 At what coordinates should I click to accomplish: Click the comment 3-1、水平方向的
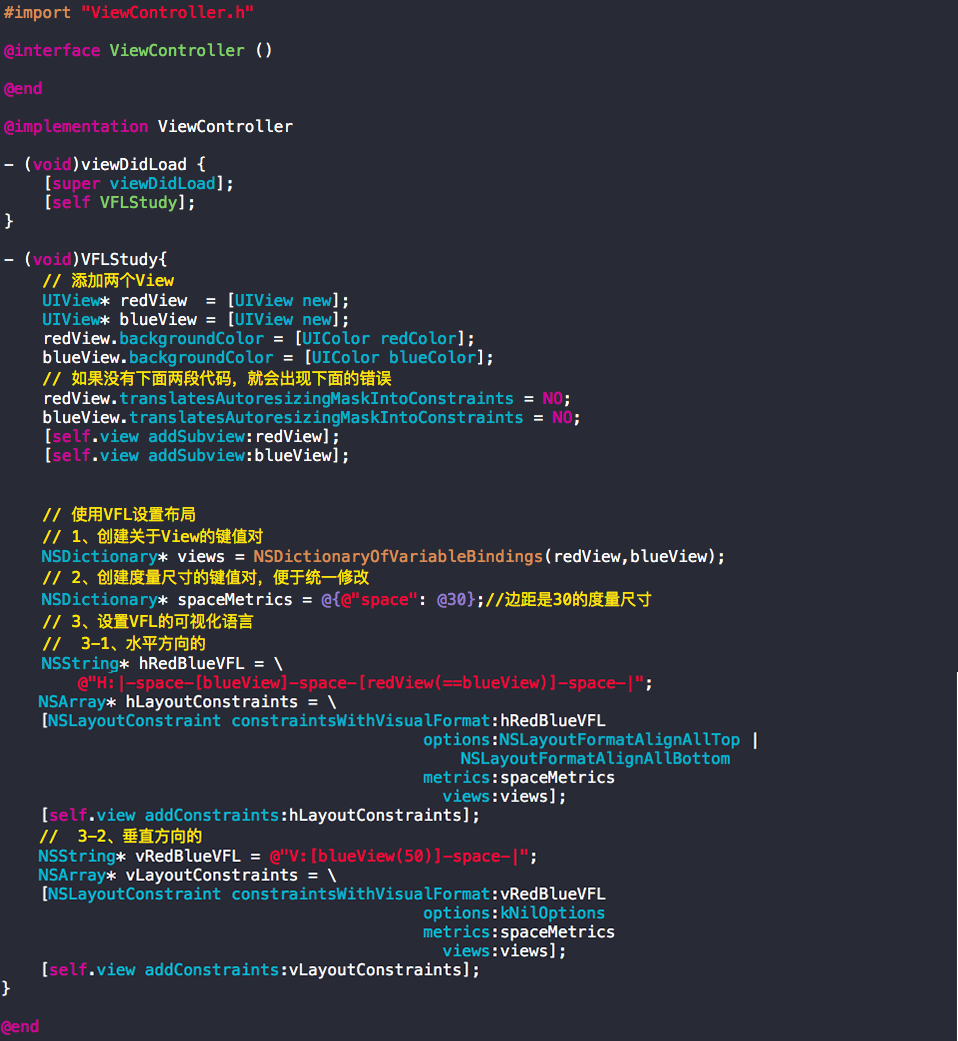click(124, 643)
